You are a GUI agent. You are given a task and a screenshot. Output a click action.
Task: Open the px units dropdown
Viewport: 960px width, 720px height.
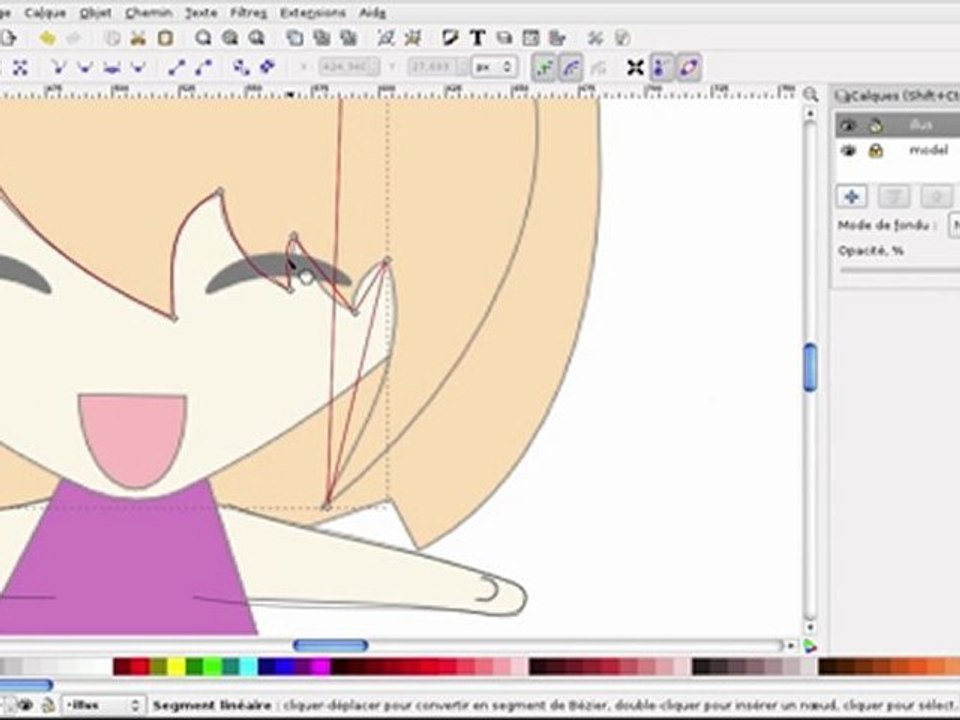point(494,67)
